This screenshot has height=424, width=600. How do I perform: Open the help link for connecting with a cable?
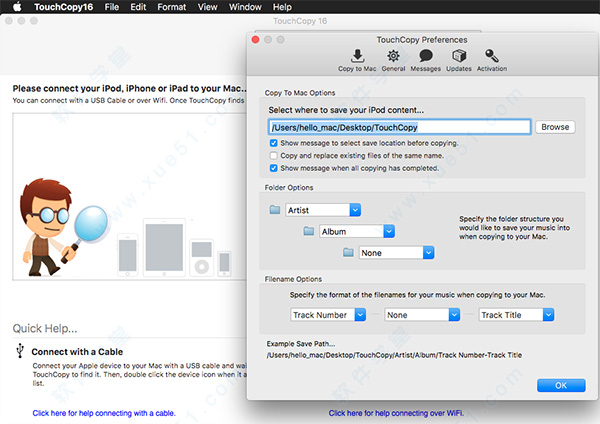coord(104,413)
